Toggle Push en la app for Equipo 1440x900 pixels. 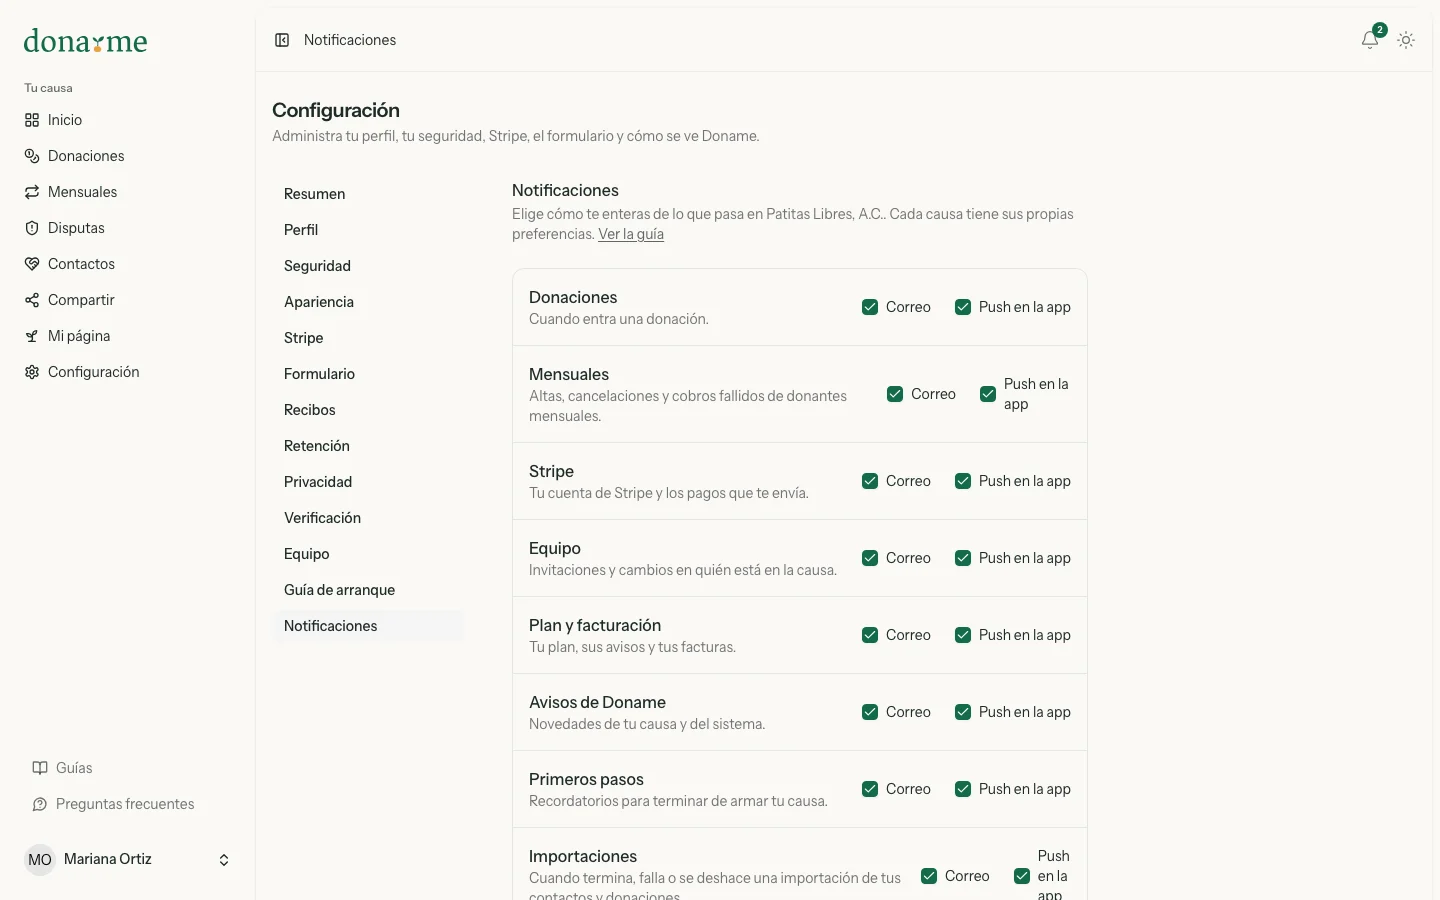[x=963, y=558]
